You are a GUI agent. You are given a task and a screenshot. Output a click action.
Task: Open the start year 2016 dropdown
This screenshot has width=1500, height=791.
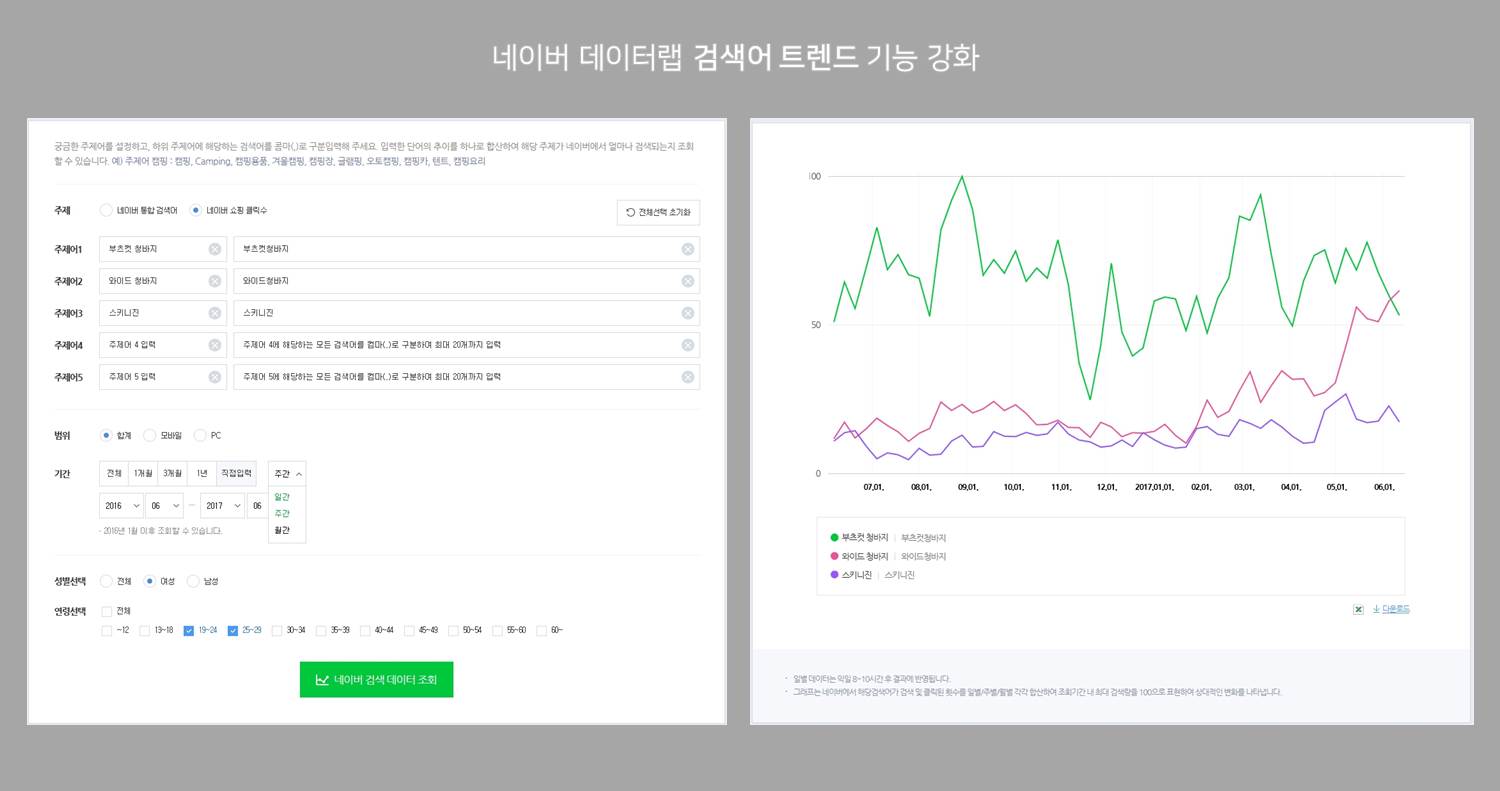[121, 506]
